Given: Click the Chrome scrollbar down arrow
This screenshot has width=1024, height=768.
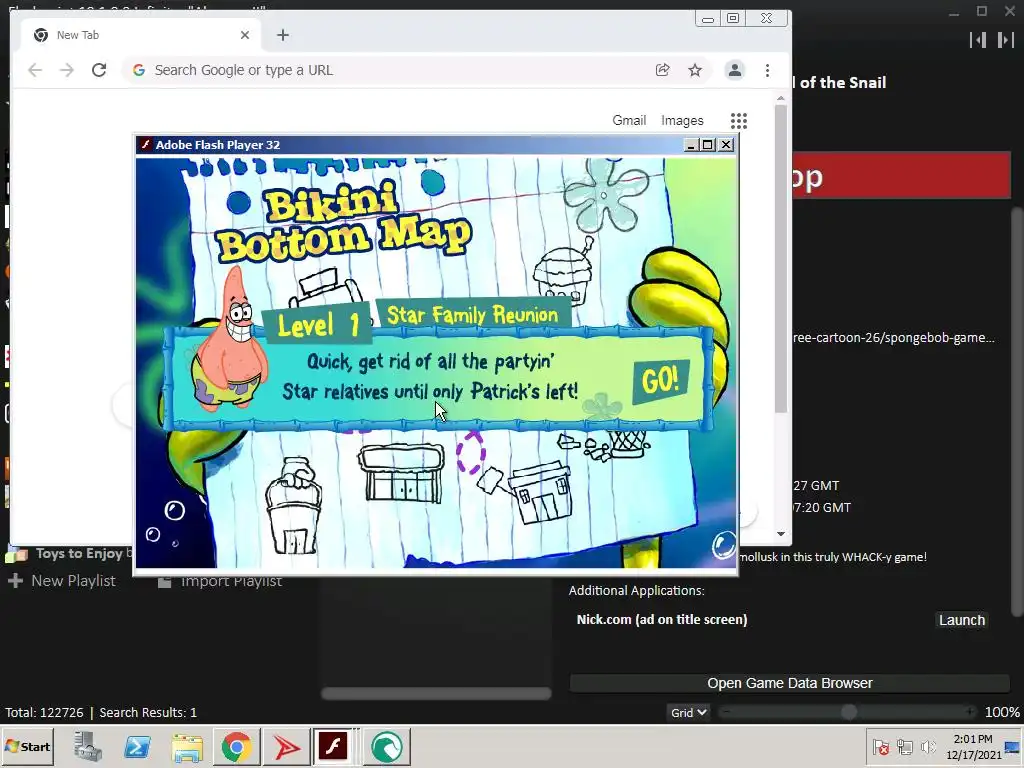Looking at the screenshot, I should [780, 534].
